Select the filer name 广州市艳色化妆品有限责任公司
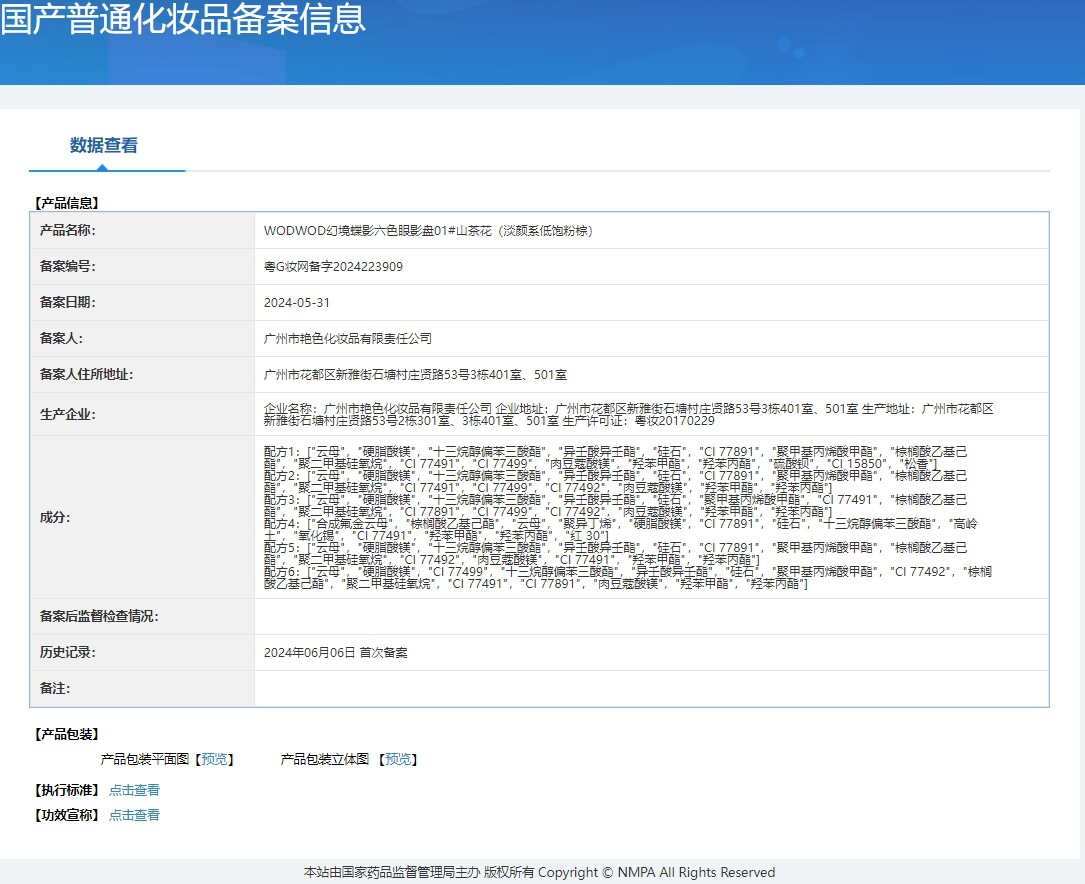Viewport: 1085px width, 884px height. click(x=347, y=338)
